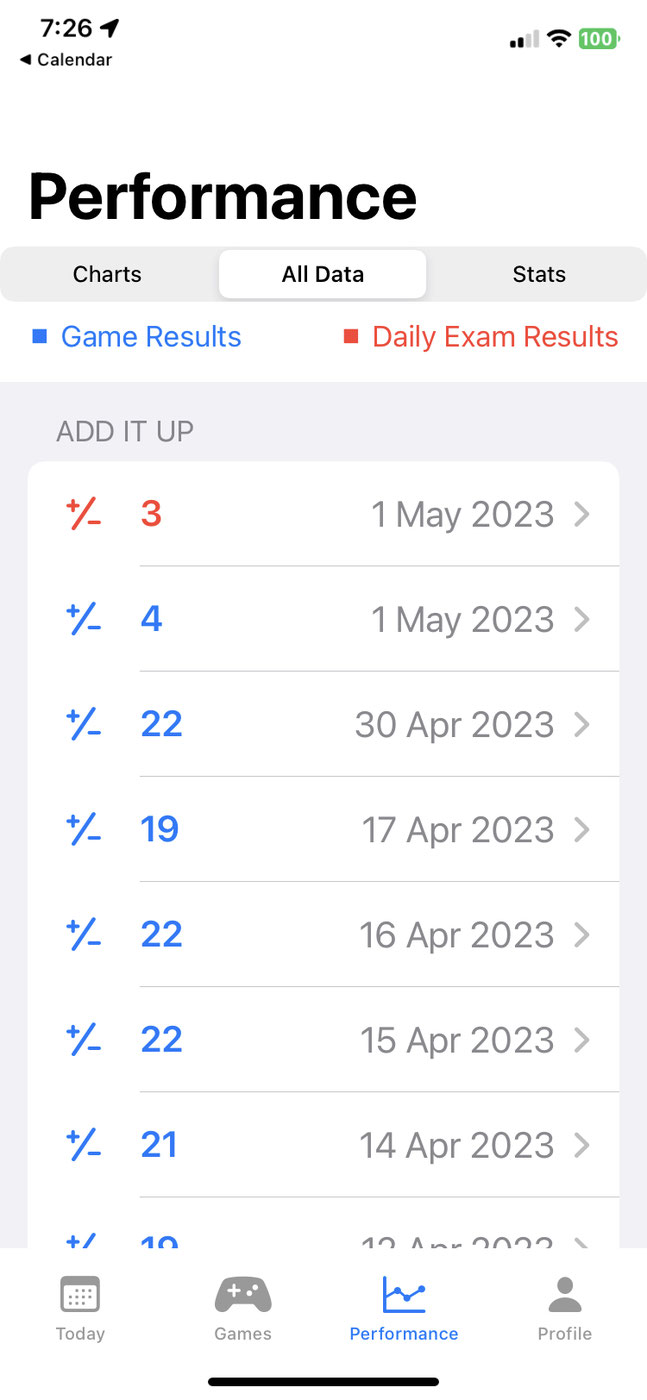Go back to Calendar app
The width and height of the screenshot is (647, 1400).
click(x=66, y=60)
